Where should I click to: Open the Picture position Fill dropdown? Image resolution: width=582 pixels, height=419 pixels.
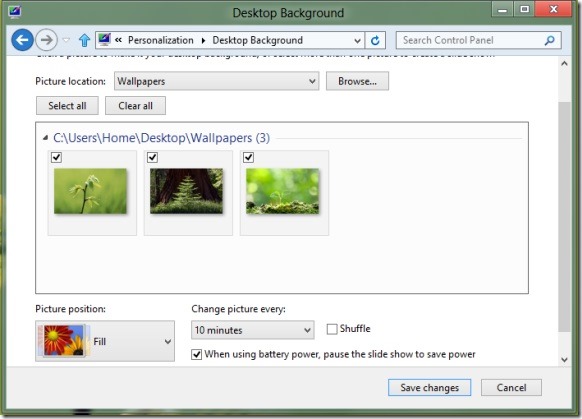click(105, 341)
